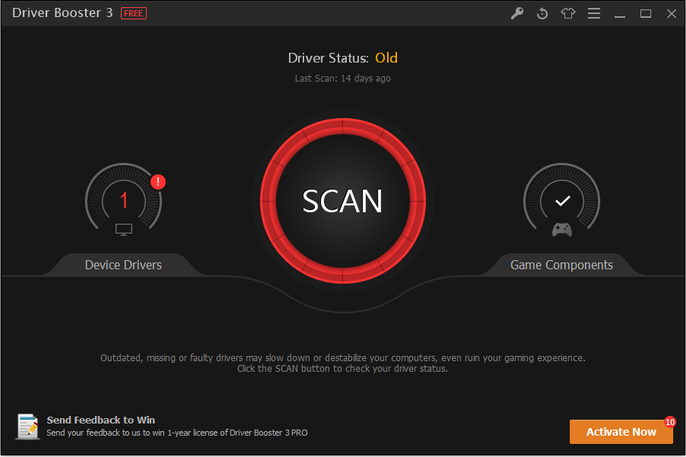
Task: Click the Driver Booster 3 title
Action: click(x=62, y=13)
